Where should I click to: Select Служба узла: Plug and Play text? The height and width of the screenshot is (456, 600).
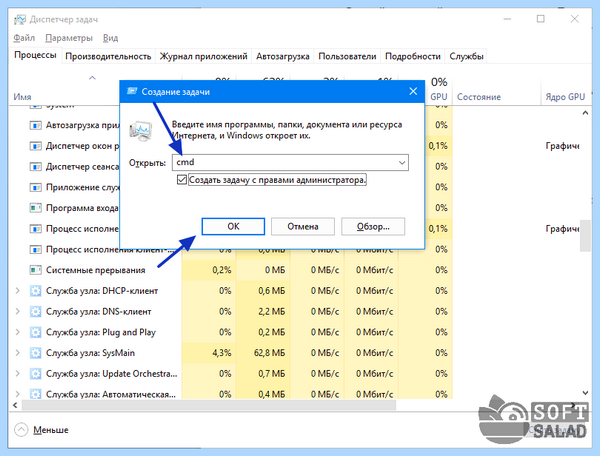tap(101, 332)
